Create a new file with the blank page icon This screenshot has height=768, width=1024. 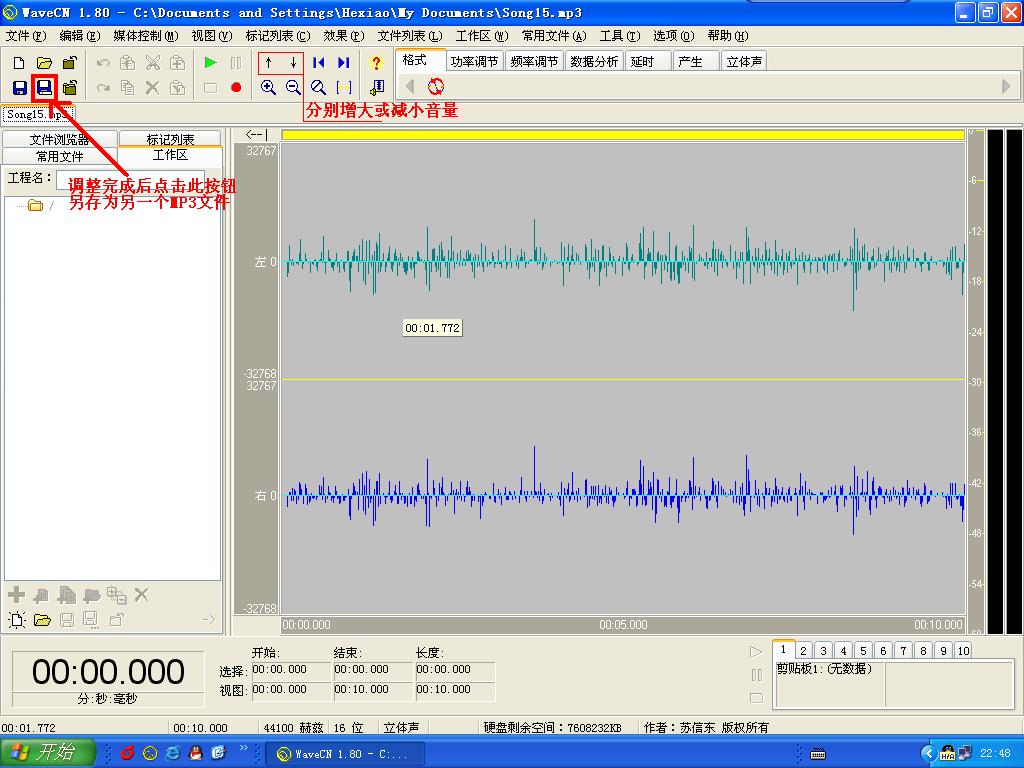pos(19,63)
